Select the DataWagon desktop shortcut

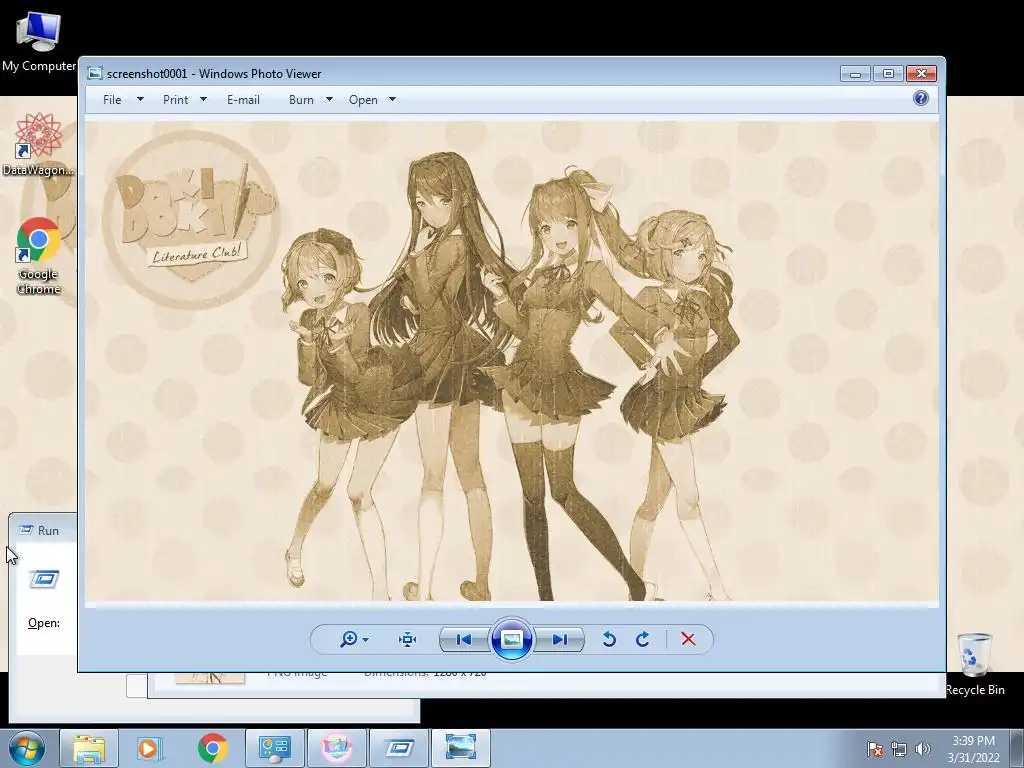[39, 144]
